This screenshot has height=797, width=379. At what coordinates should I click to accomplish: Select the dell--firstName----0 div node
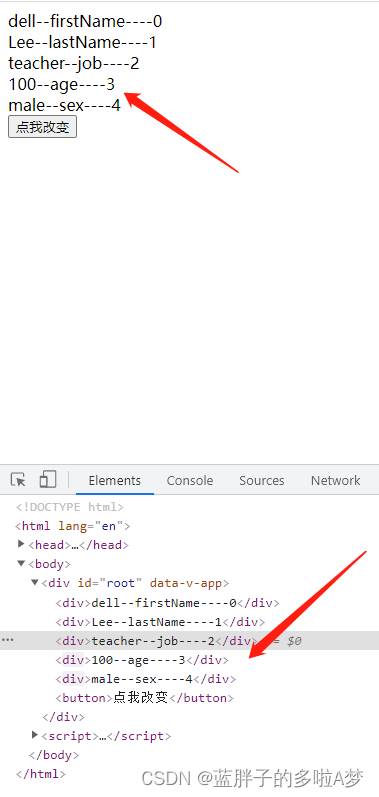pyautogui.click(x=168, y=603)
